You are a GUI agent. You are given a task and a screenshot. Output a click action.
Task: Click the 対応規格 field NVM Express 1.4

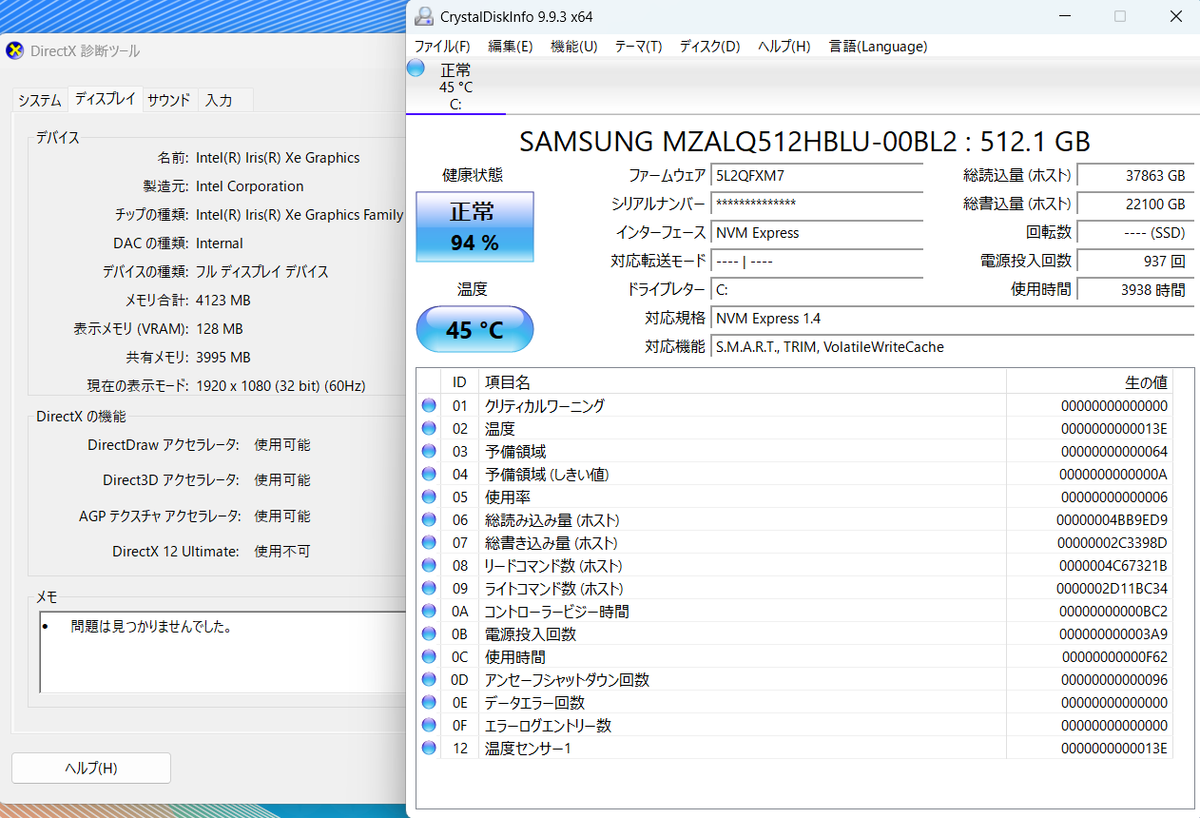952,318
